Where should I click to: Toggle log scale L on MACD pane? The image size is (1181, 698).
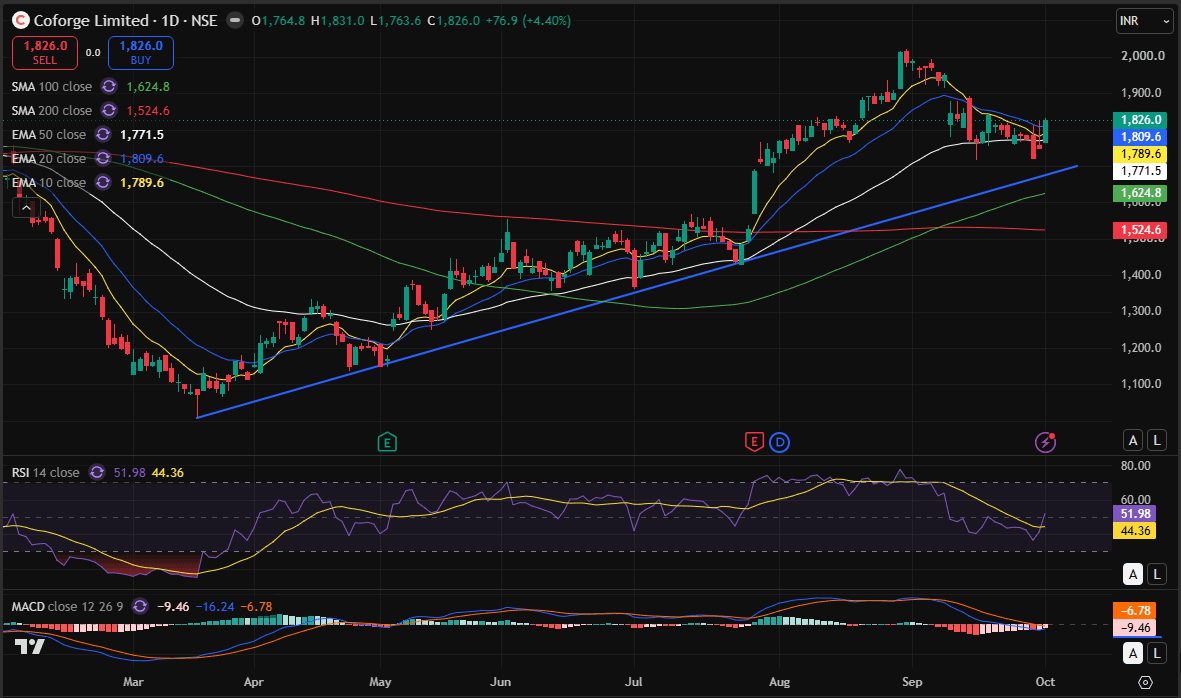pos(1157,654)
